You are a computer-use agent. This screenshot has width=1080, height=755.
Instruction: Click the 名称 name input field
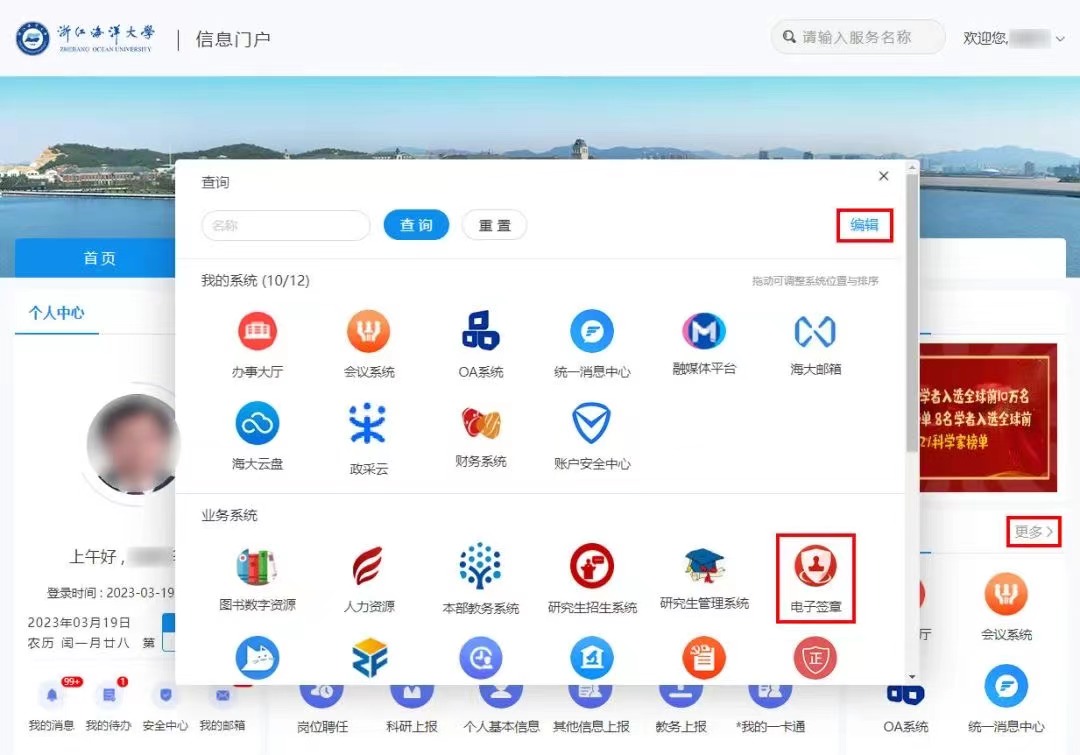pyautogui.click(x=285, y=225)
